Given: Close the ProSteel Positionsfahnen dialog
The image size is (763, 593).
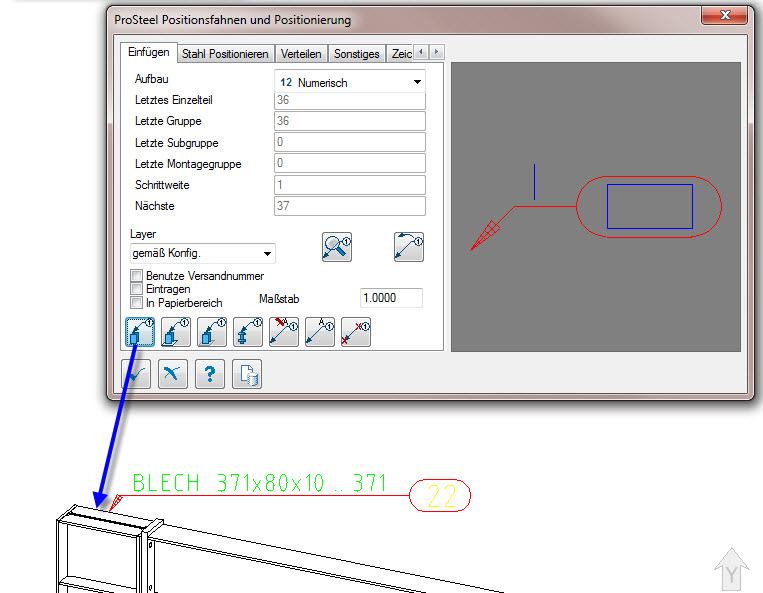Looking at the screenshot, I should point(725,15).
